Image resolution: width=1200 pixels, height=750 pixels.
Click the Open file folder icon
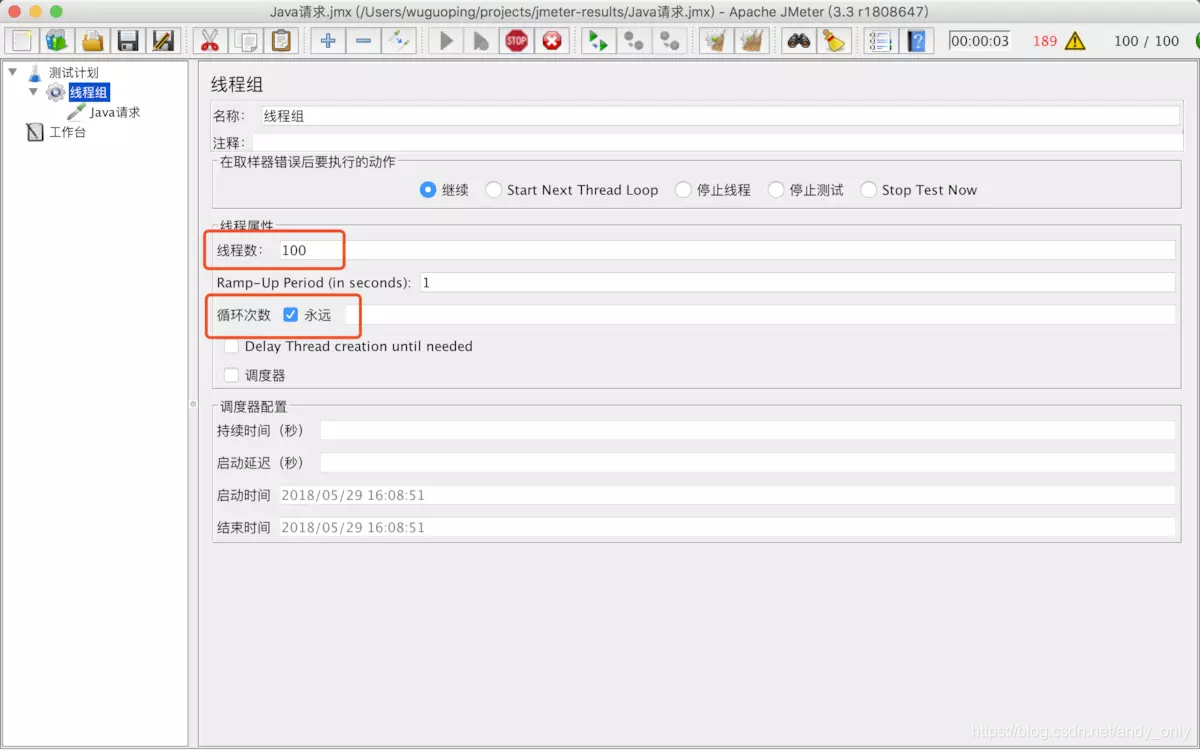point(92,41)
